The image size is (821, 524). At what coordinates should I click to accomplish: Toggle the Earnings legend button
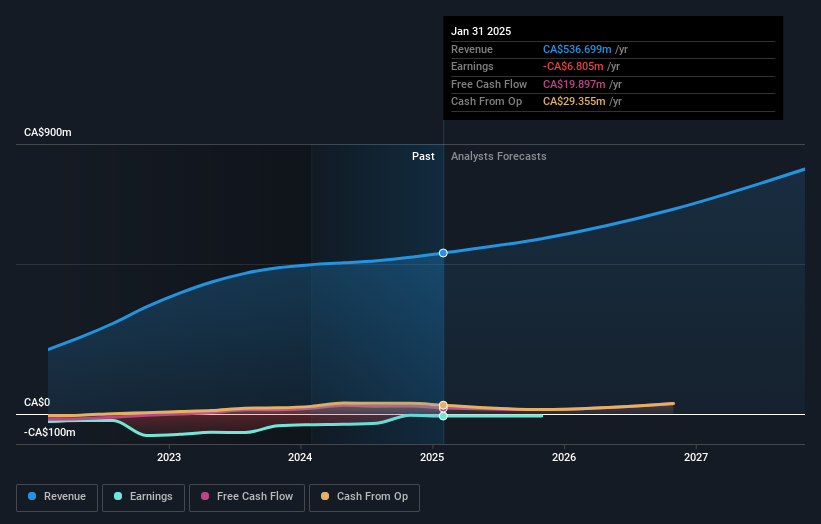tap(143, 497)
